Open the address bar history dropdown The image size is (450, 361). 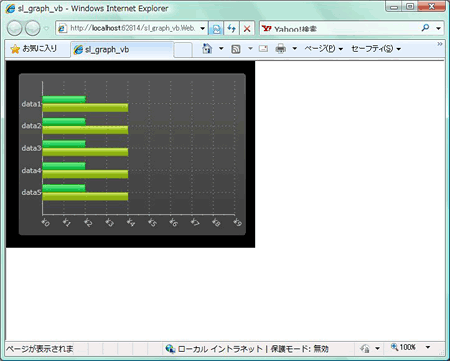202,29
